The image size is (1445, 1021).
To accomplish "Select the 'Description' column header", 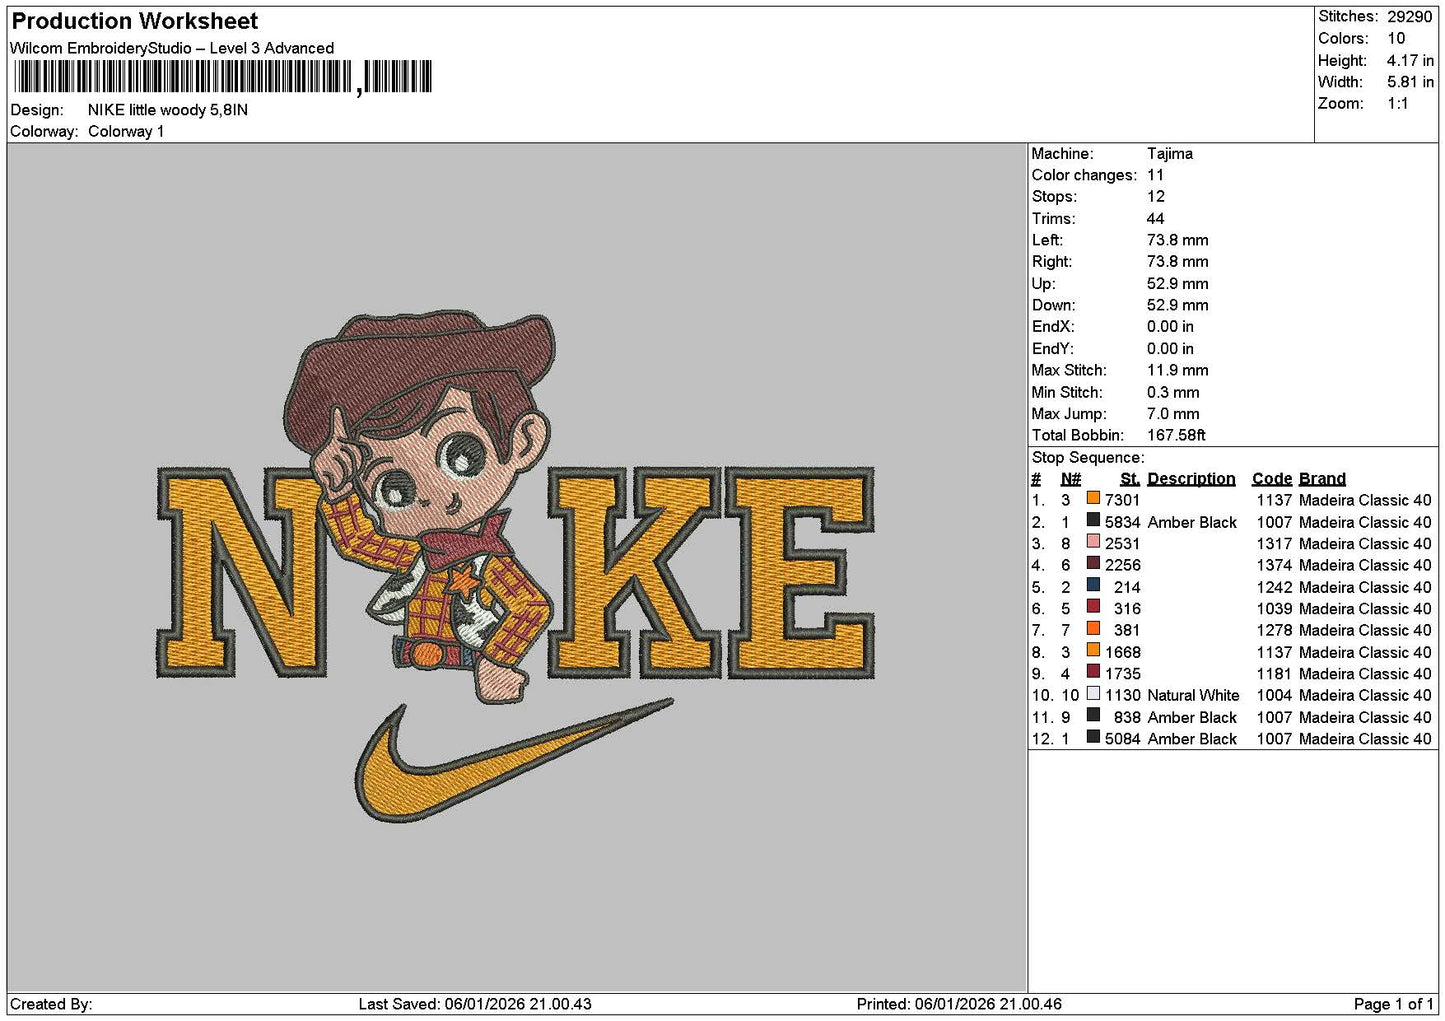I will tap(1191, 479).
